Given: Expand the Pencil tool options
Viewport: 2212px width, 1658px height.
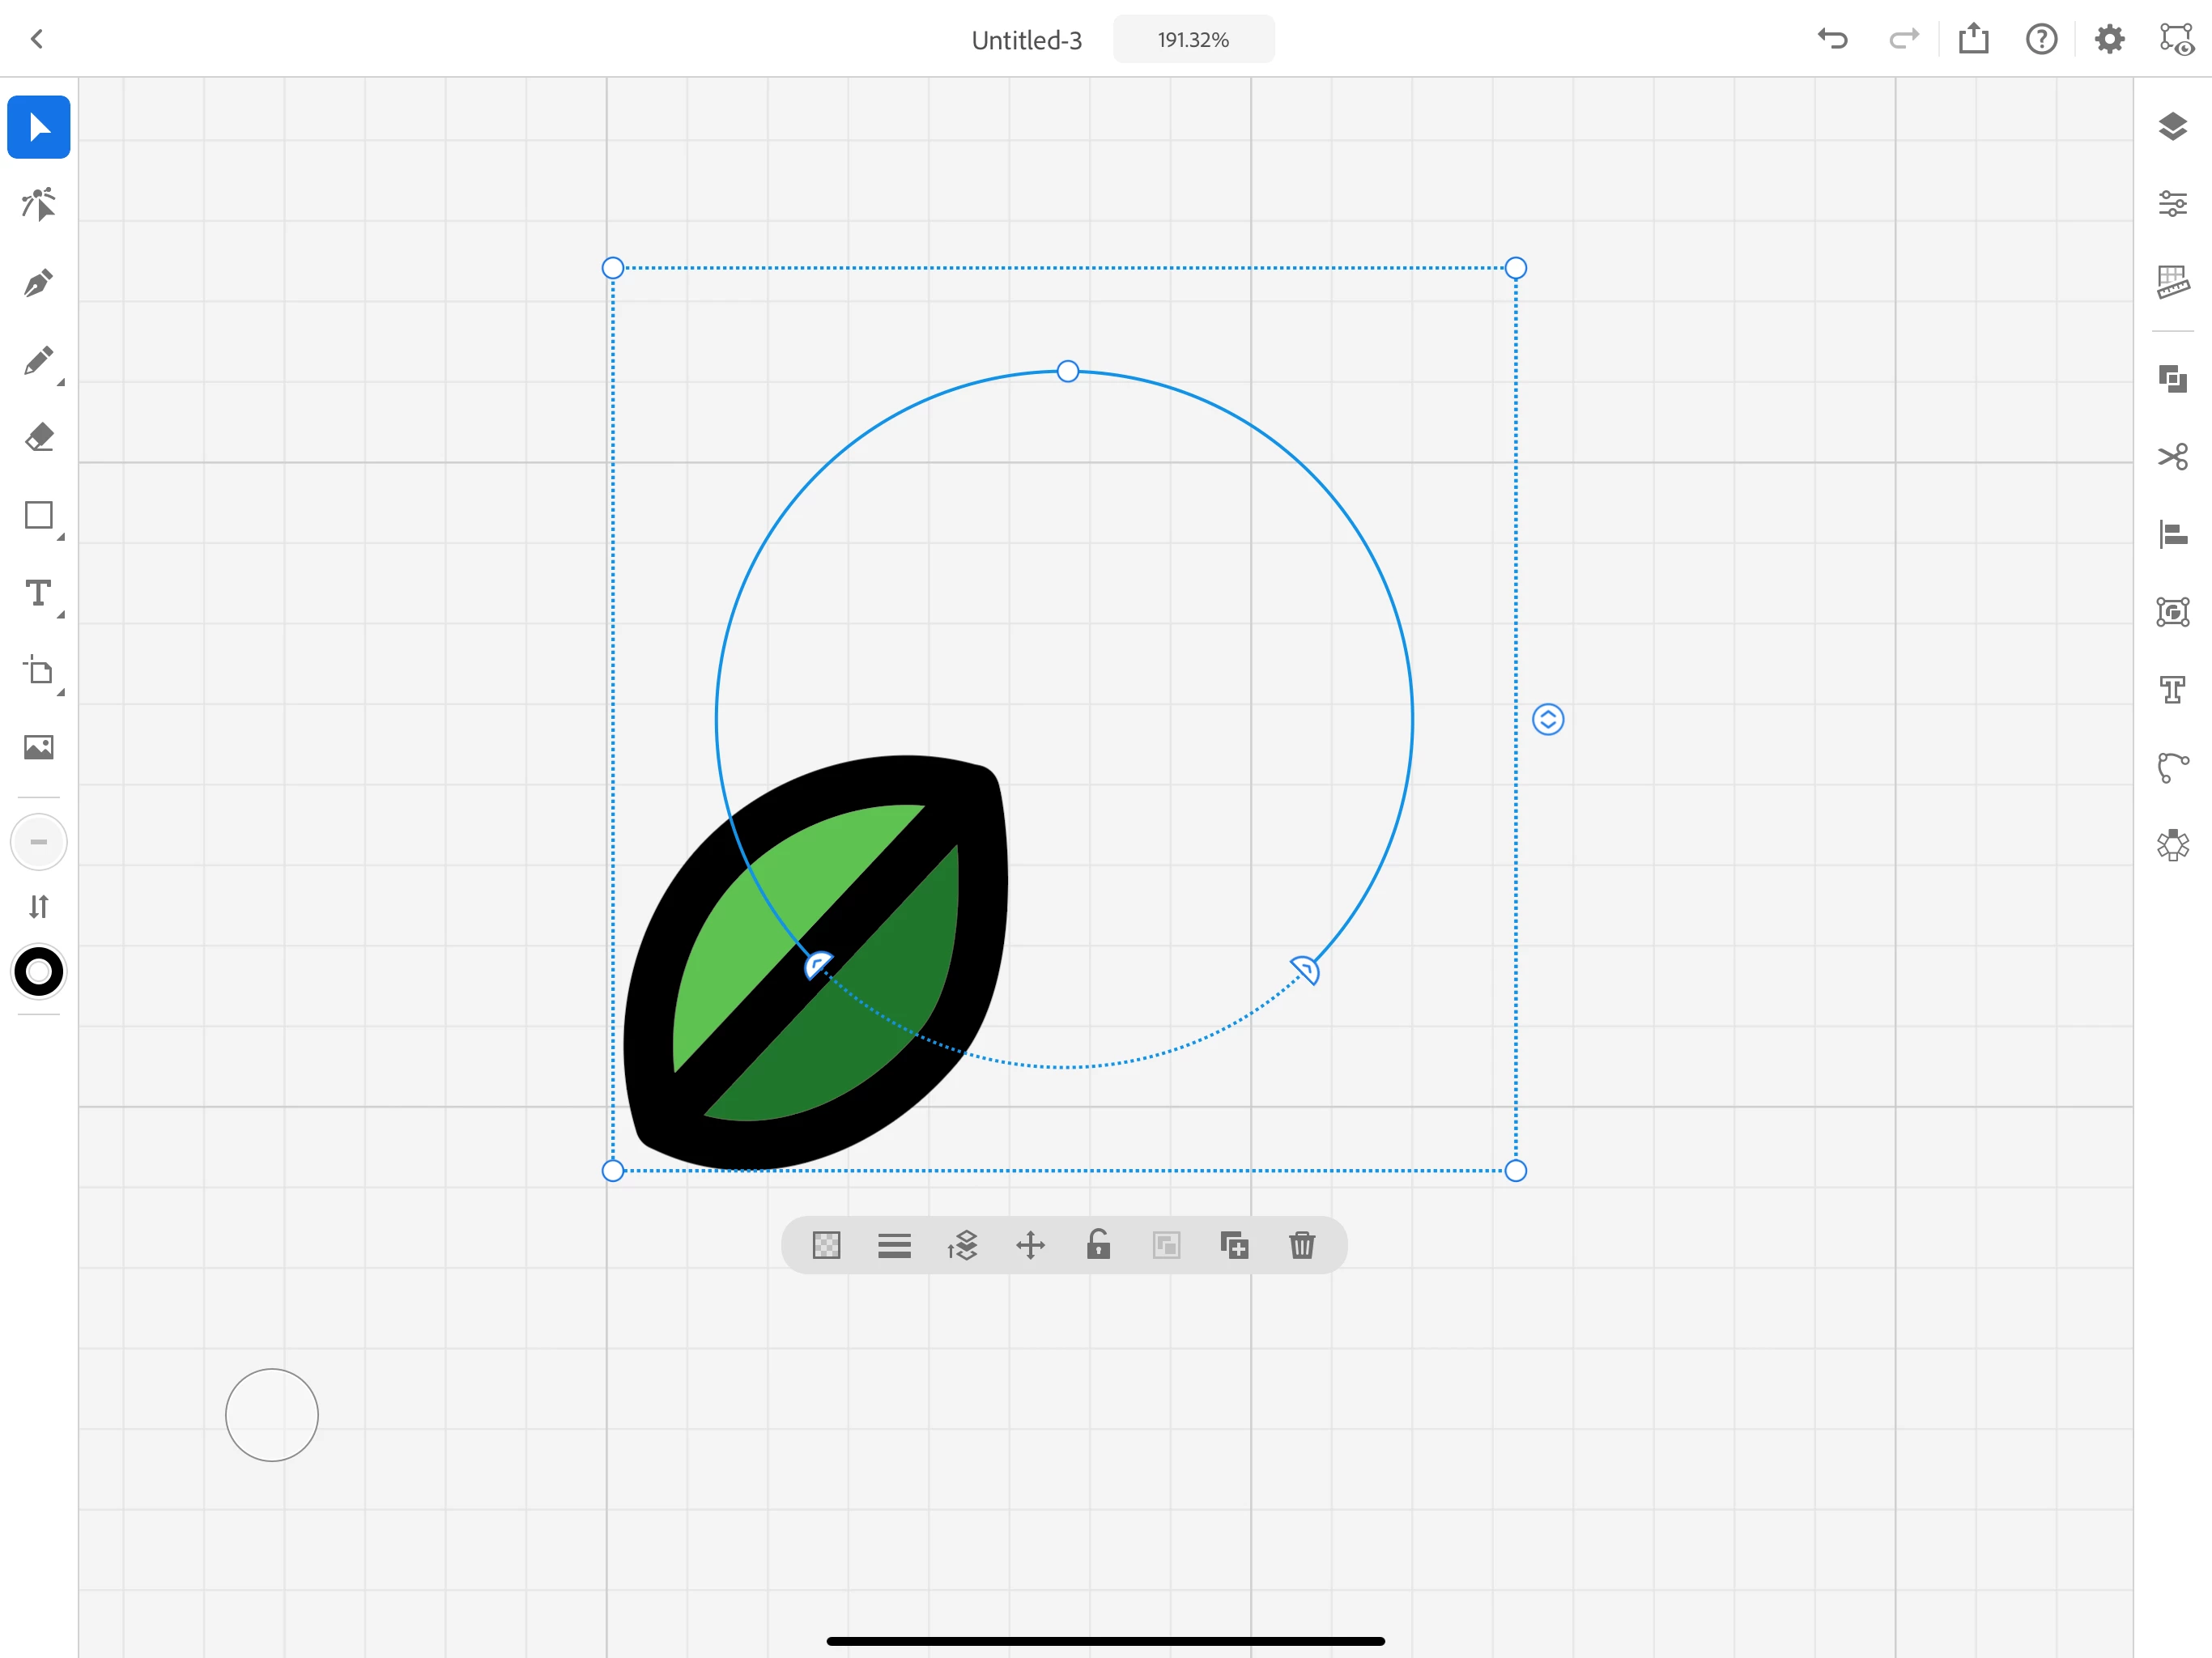Looking at the screenshot, I should pos(61,383).
